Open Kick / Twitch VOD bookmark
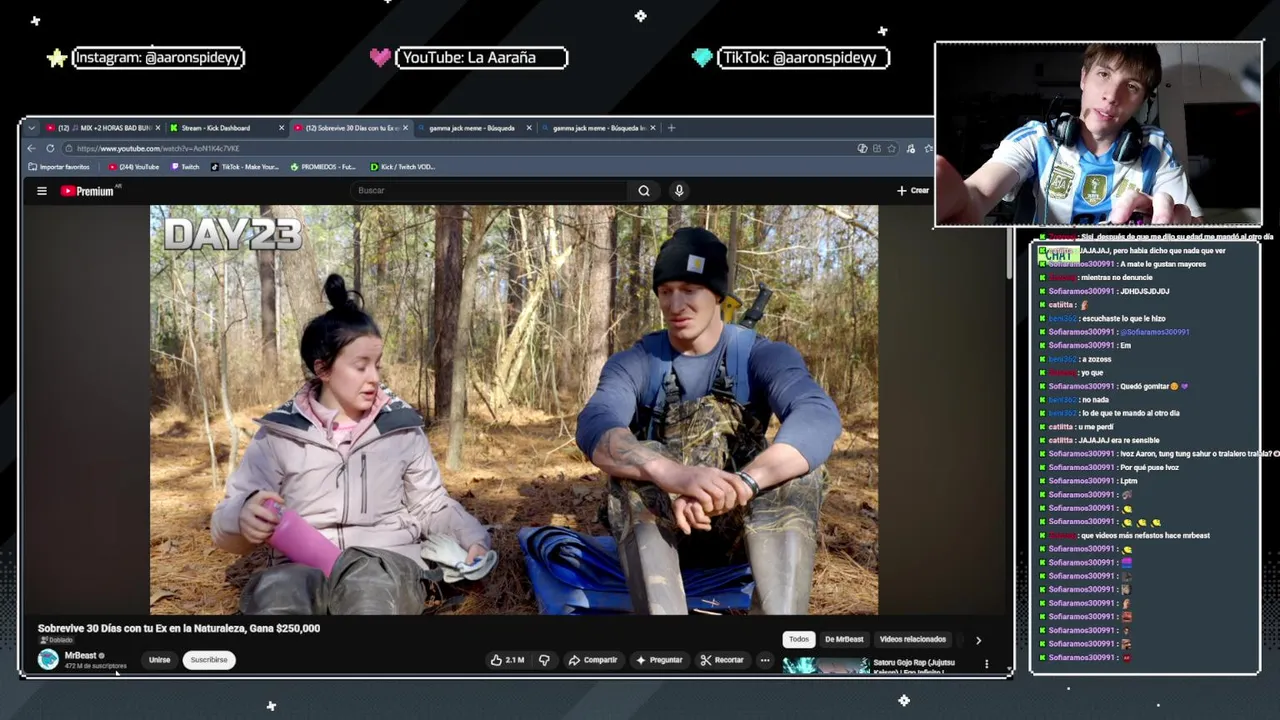Image resolution: width=1280 pixels, height=720 pixels. (x=403, y=167)
